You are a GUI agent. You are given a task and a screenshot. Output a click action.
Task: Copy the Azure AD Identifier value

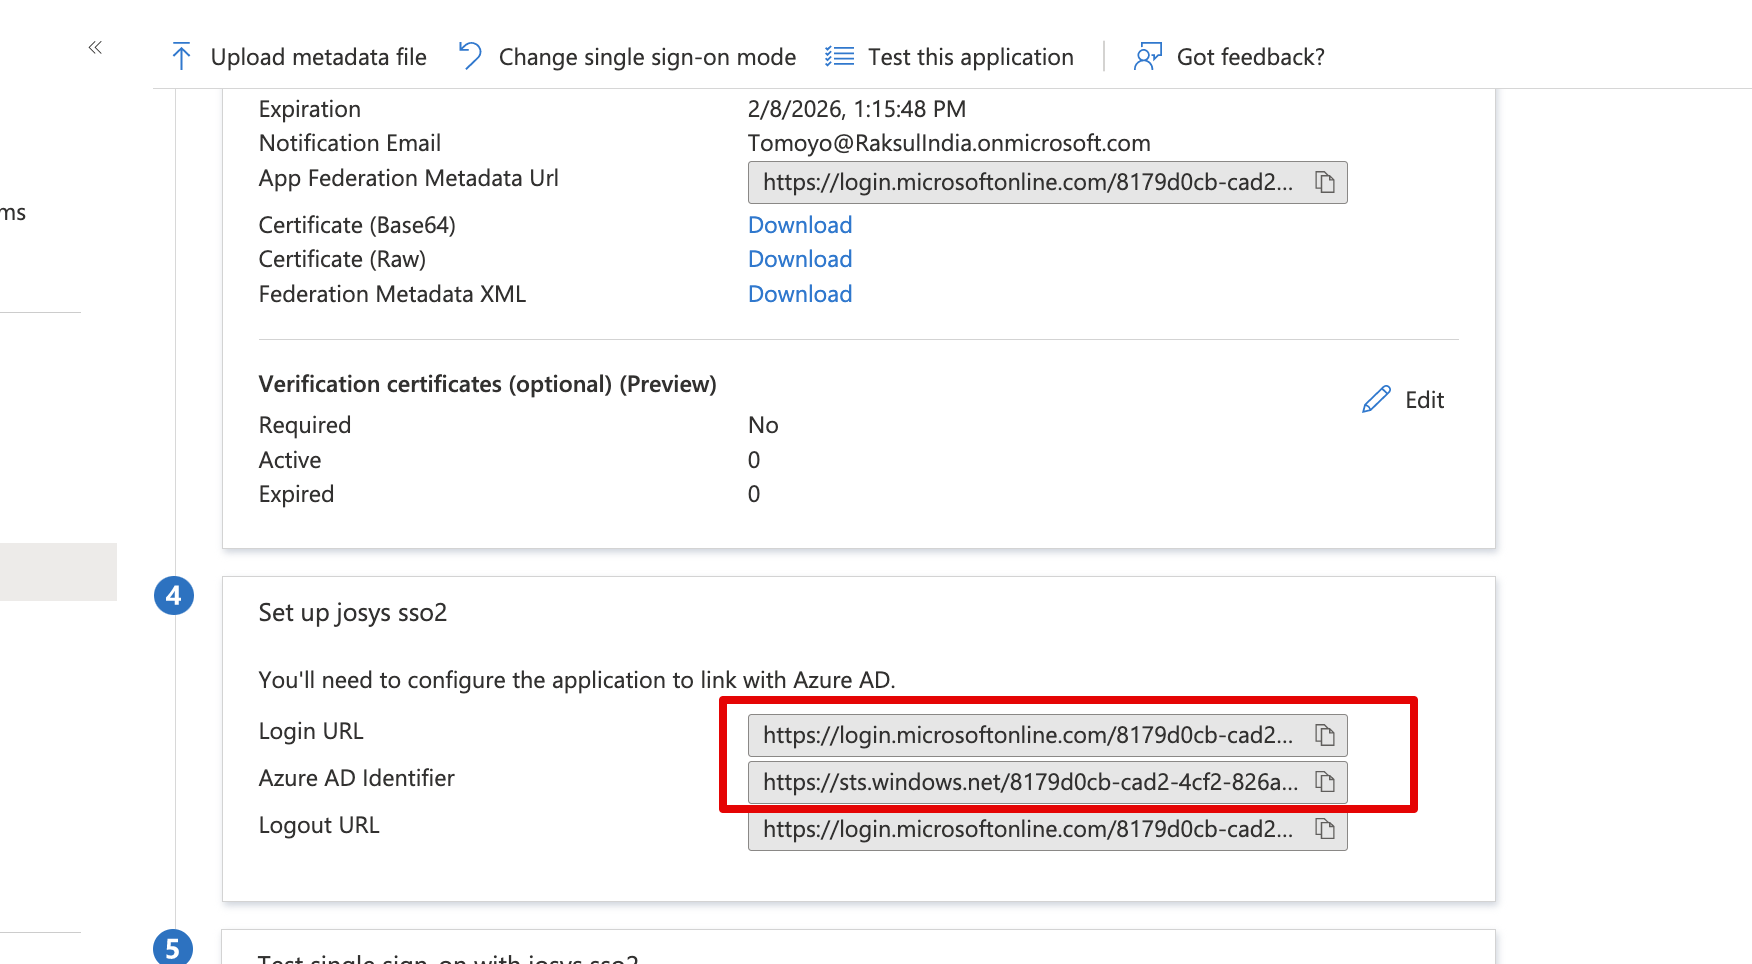pos(1325,782)
